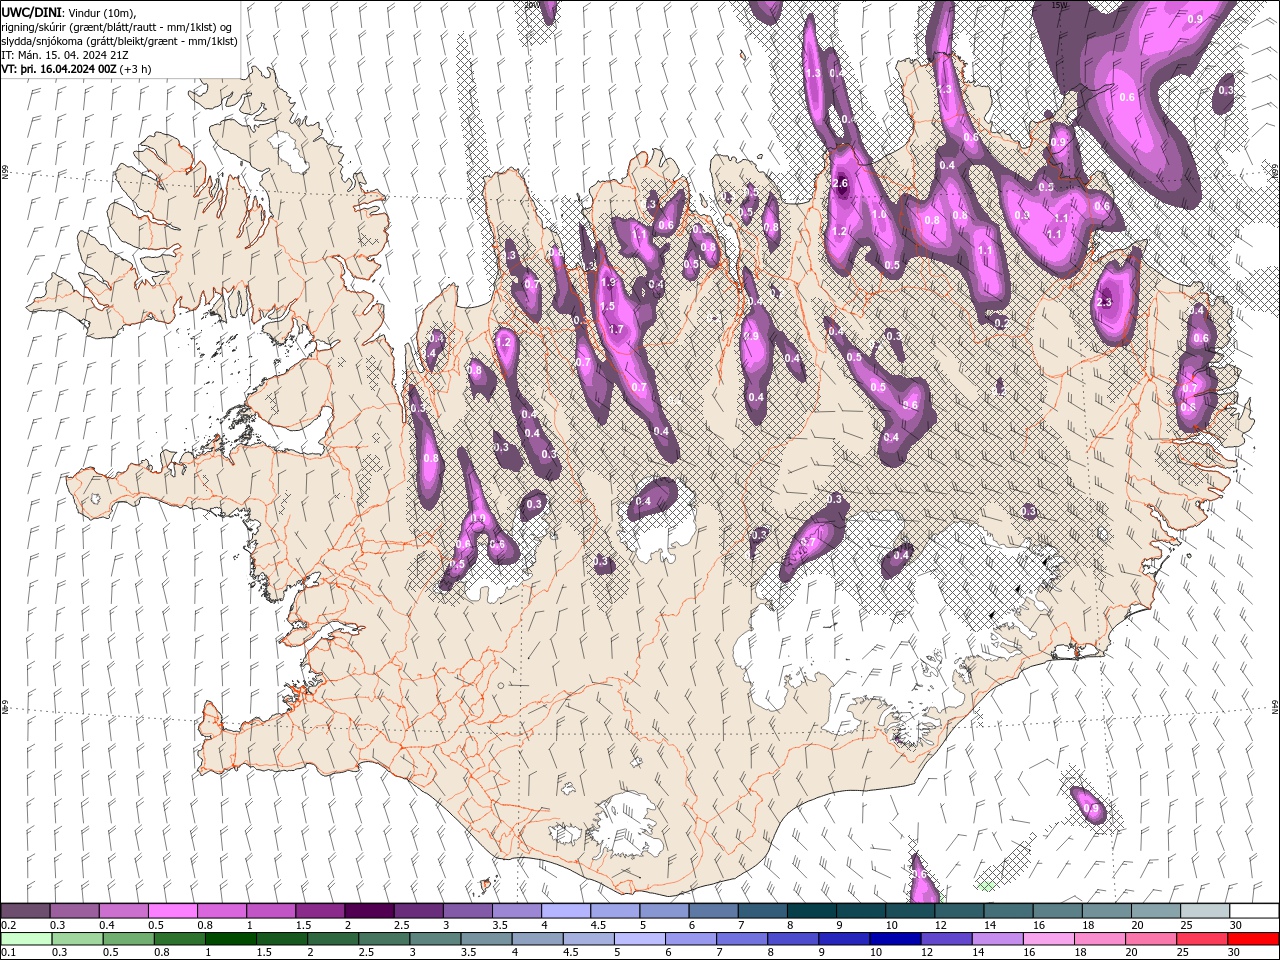Click the 'rigning/skúrir (grænt/blátt/rautt - mm/1klst) og' line
1280x960 pixels.
(116, 26)
